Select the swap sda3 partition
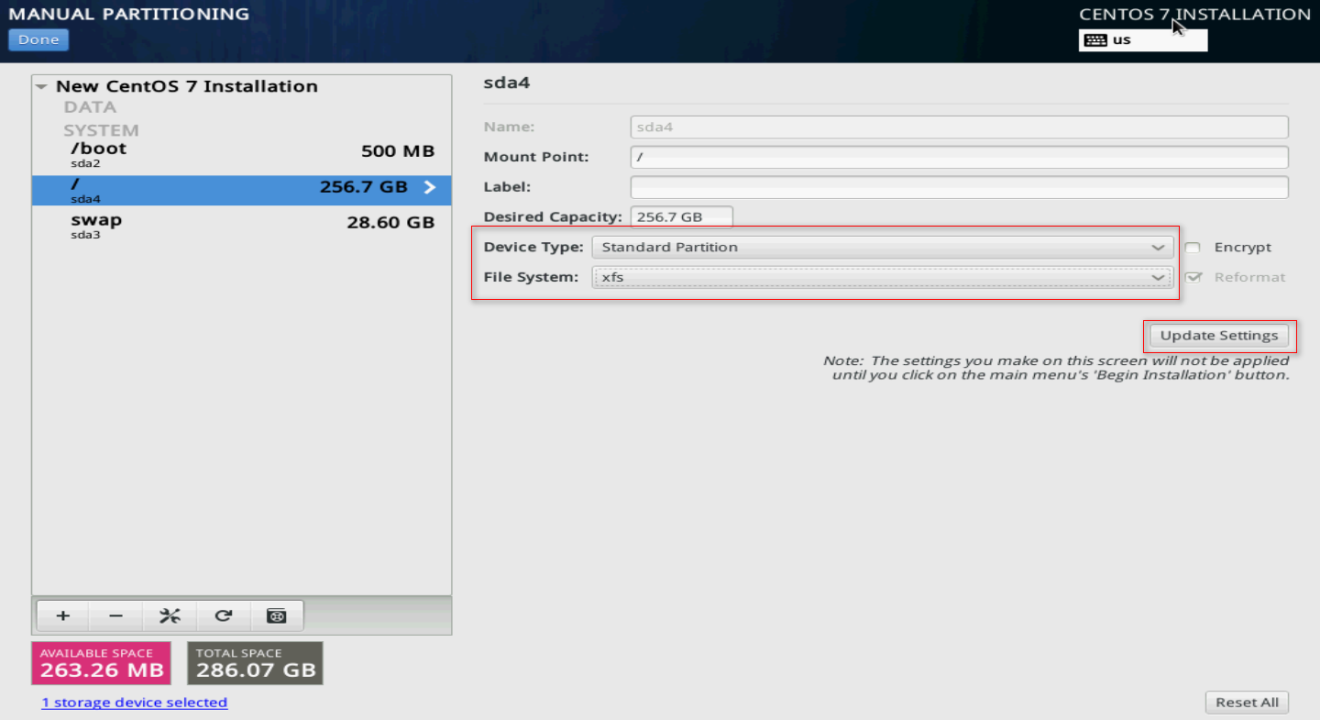 pos(242,225)
